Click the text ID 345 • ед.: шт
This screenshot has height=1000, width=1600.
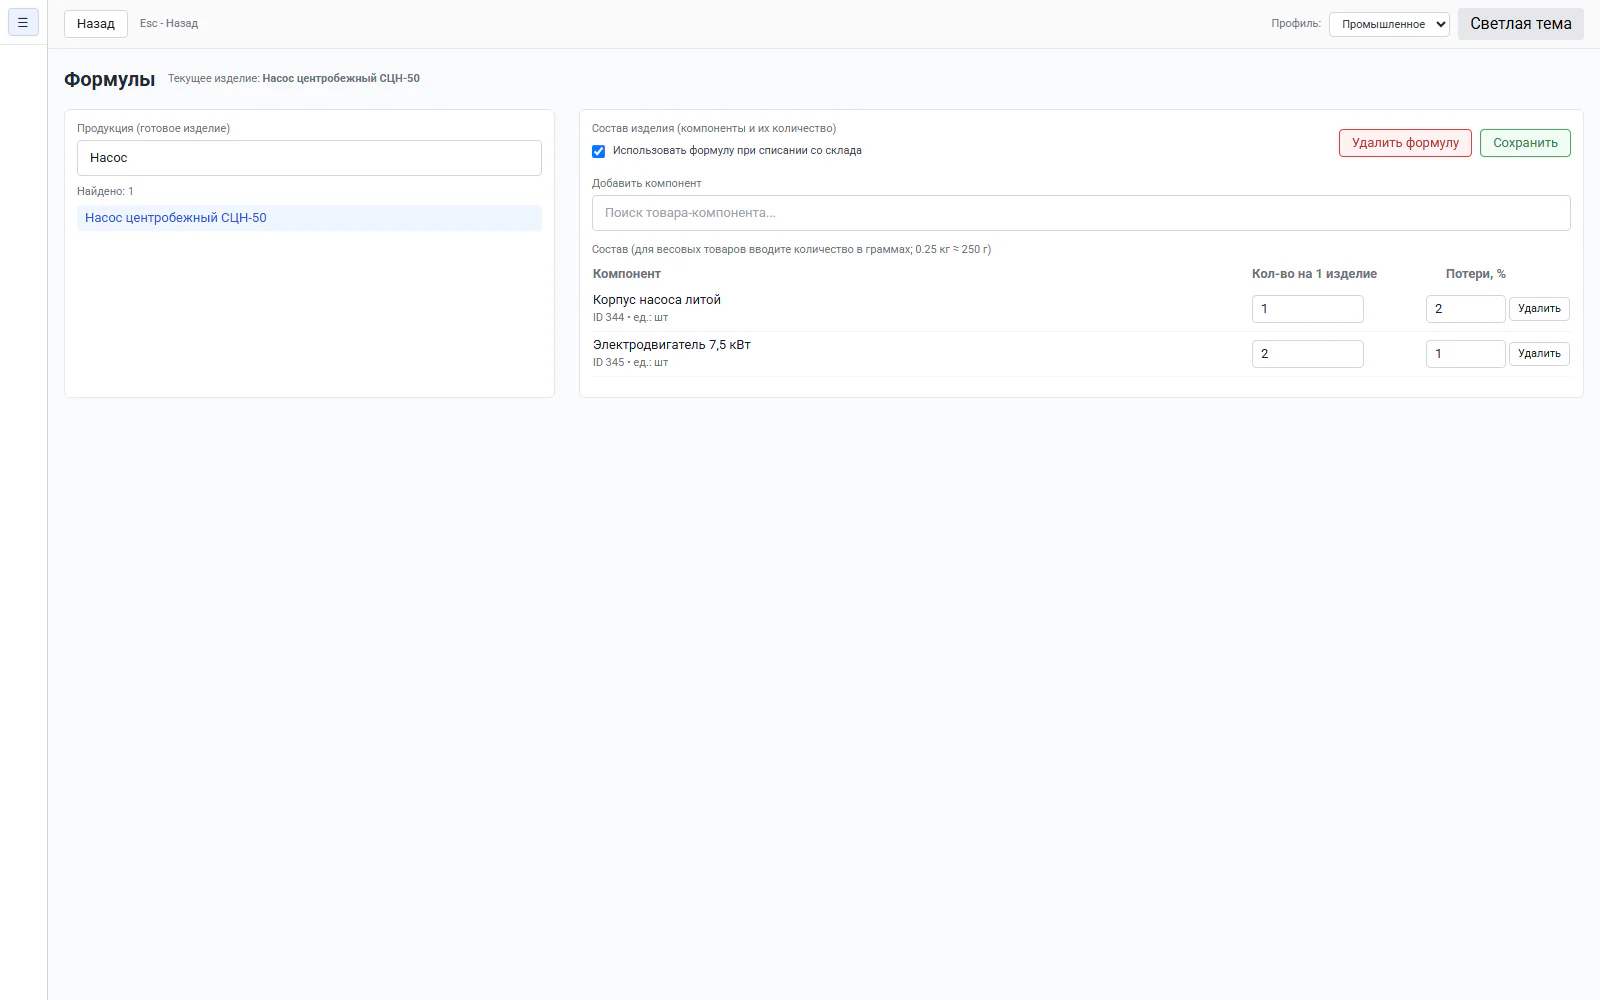coord(630,363)
